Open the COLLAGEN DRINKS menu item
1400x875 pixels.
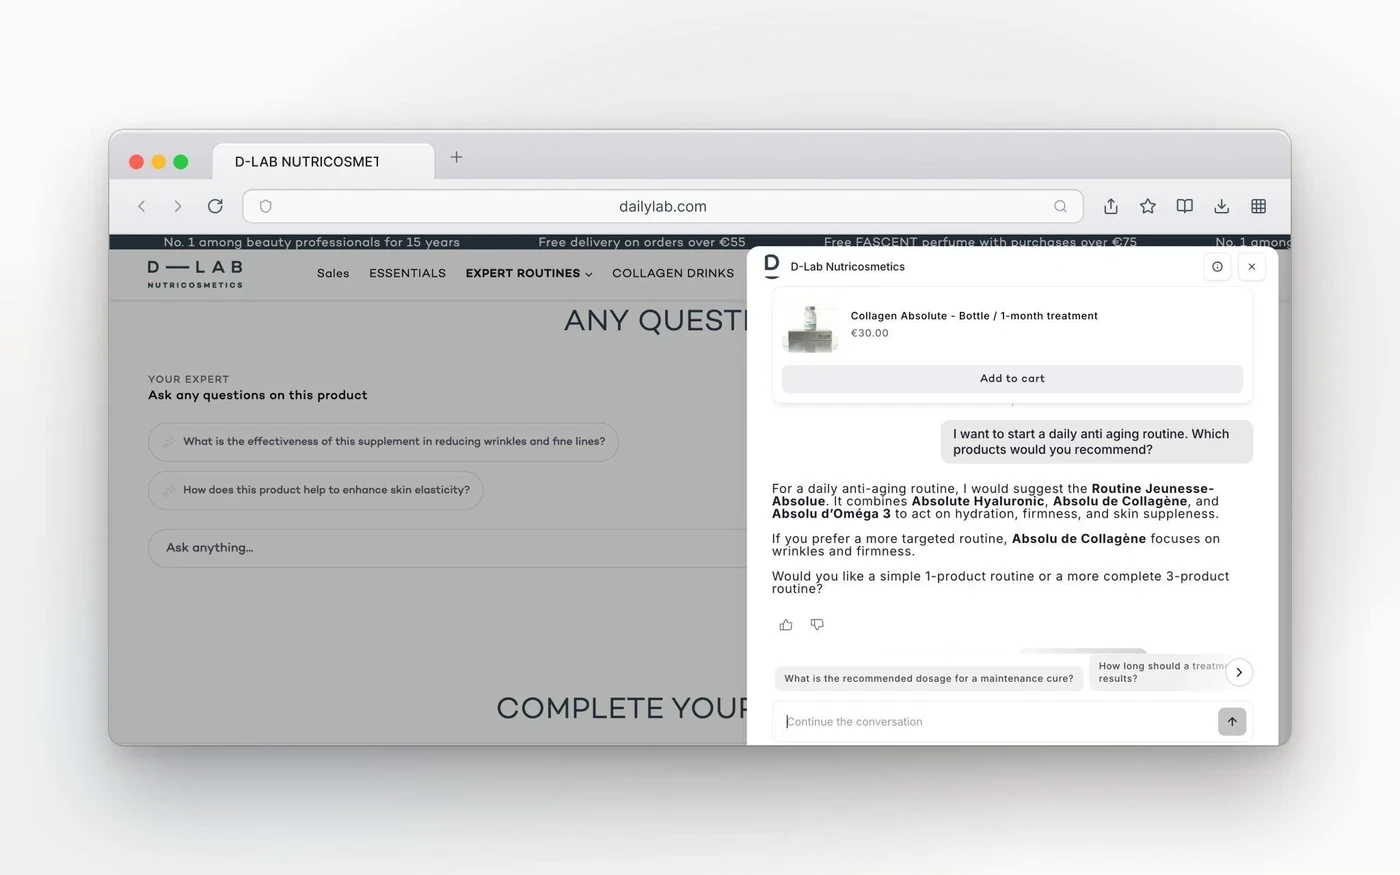click(x=673, y=273)
